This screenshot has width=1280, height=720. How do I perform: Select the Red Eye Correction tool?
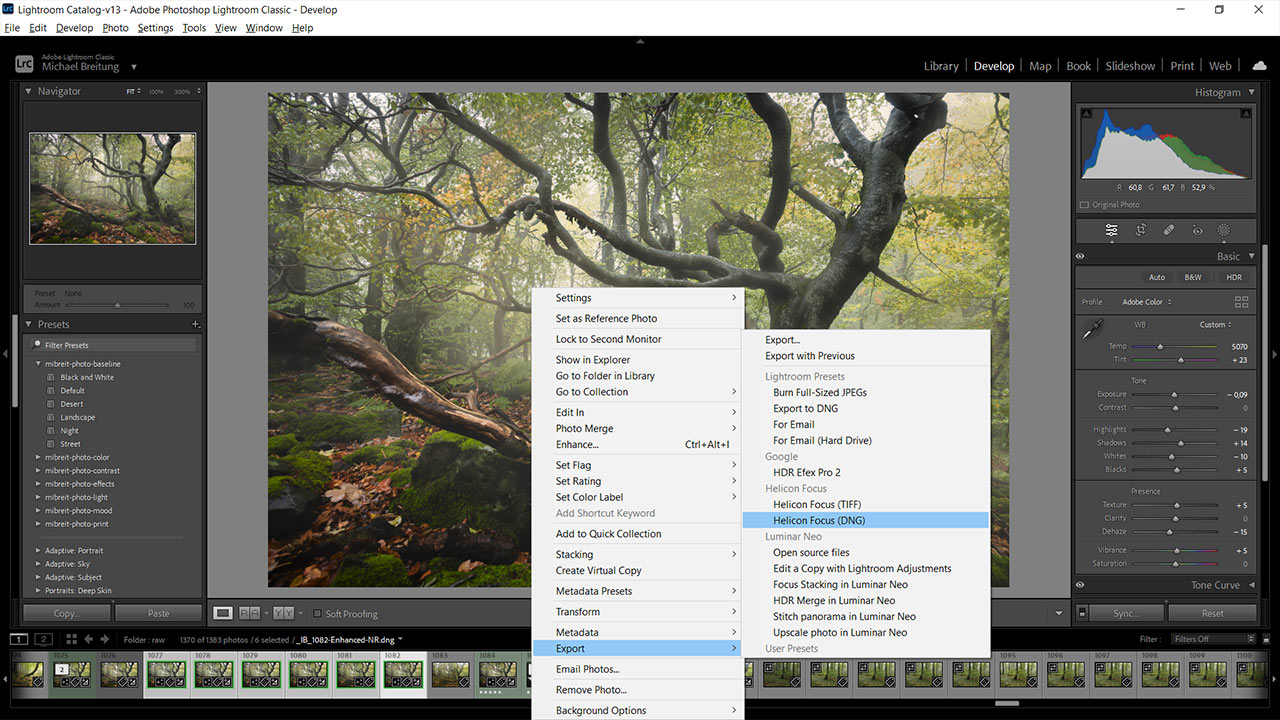pyautogui.click(x=1197, y=230)
